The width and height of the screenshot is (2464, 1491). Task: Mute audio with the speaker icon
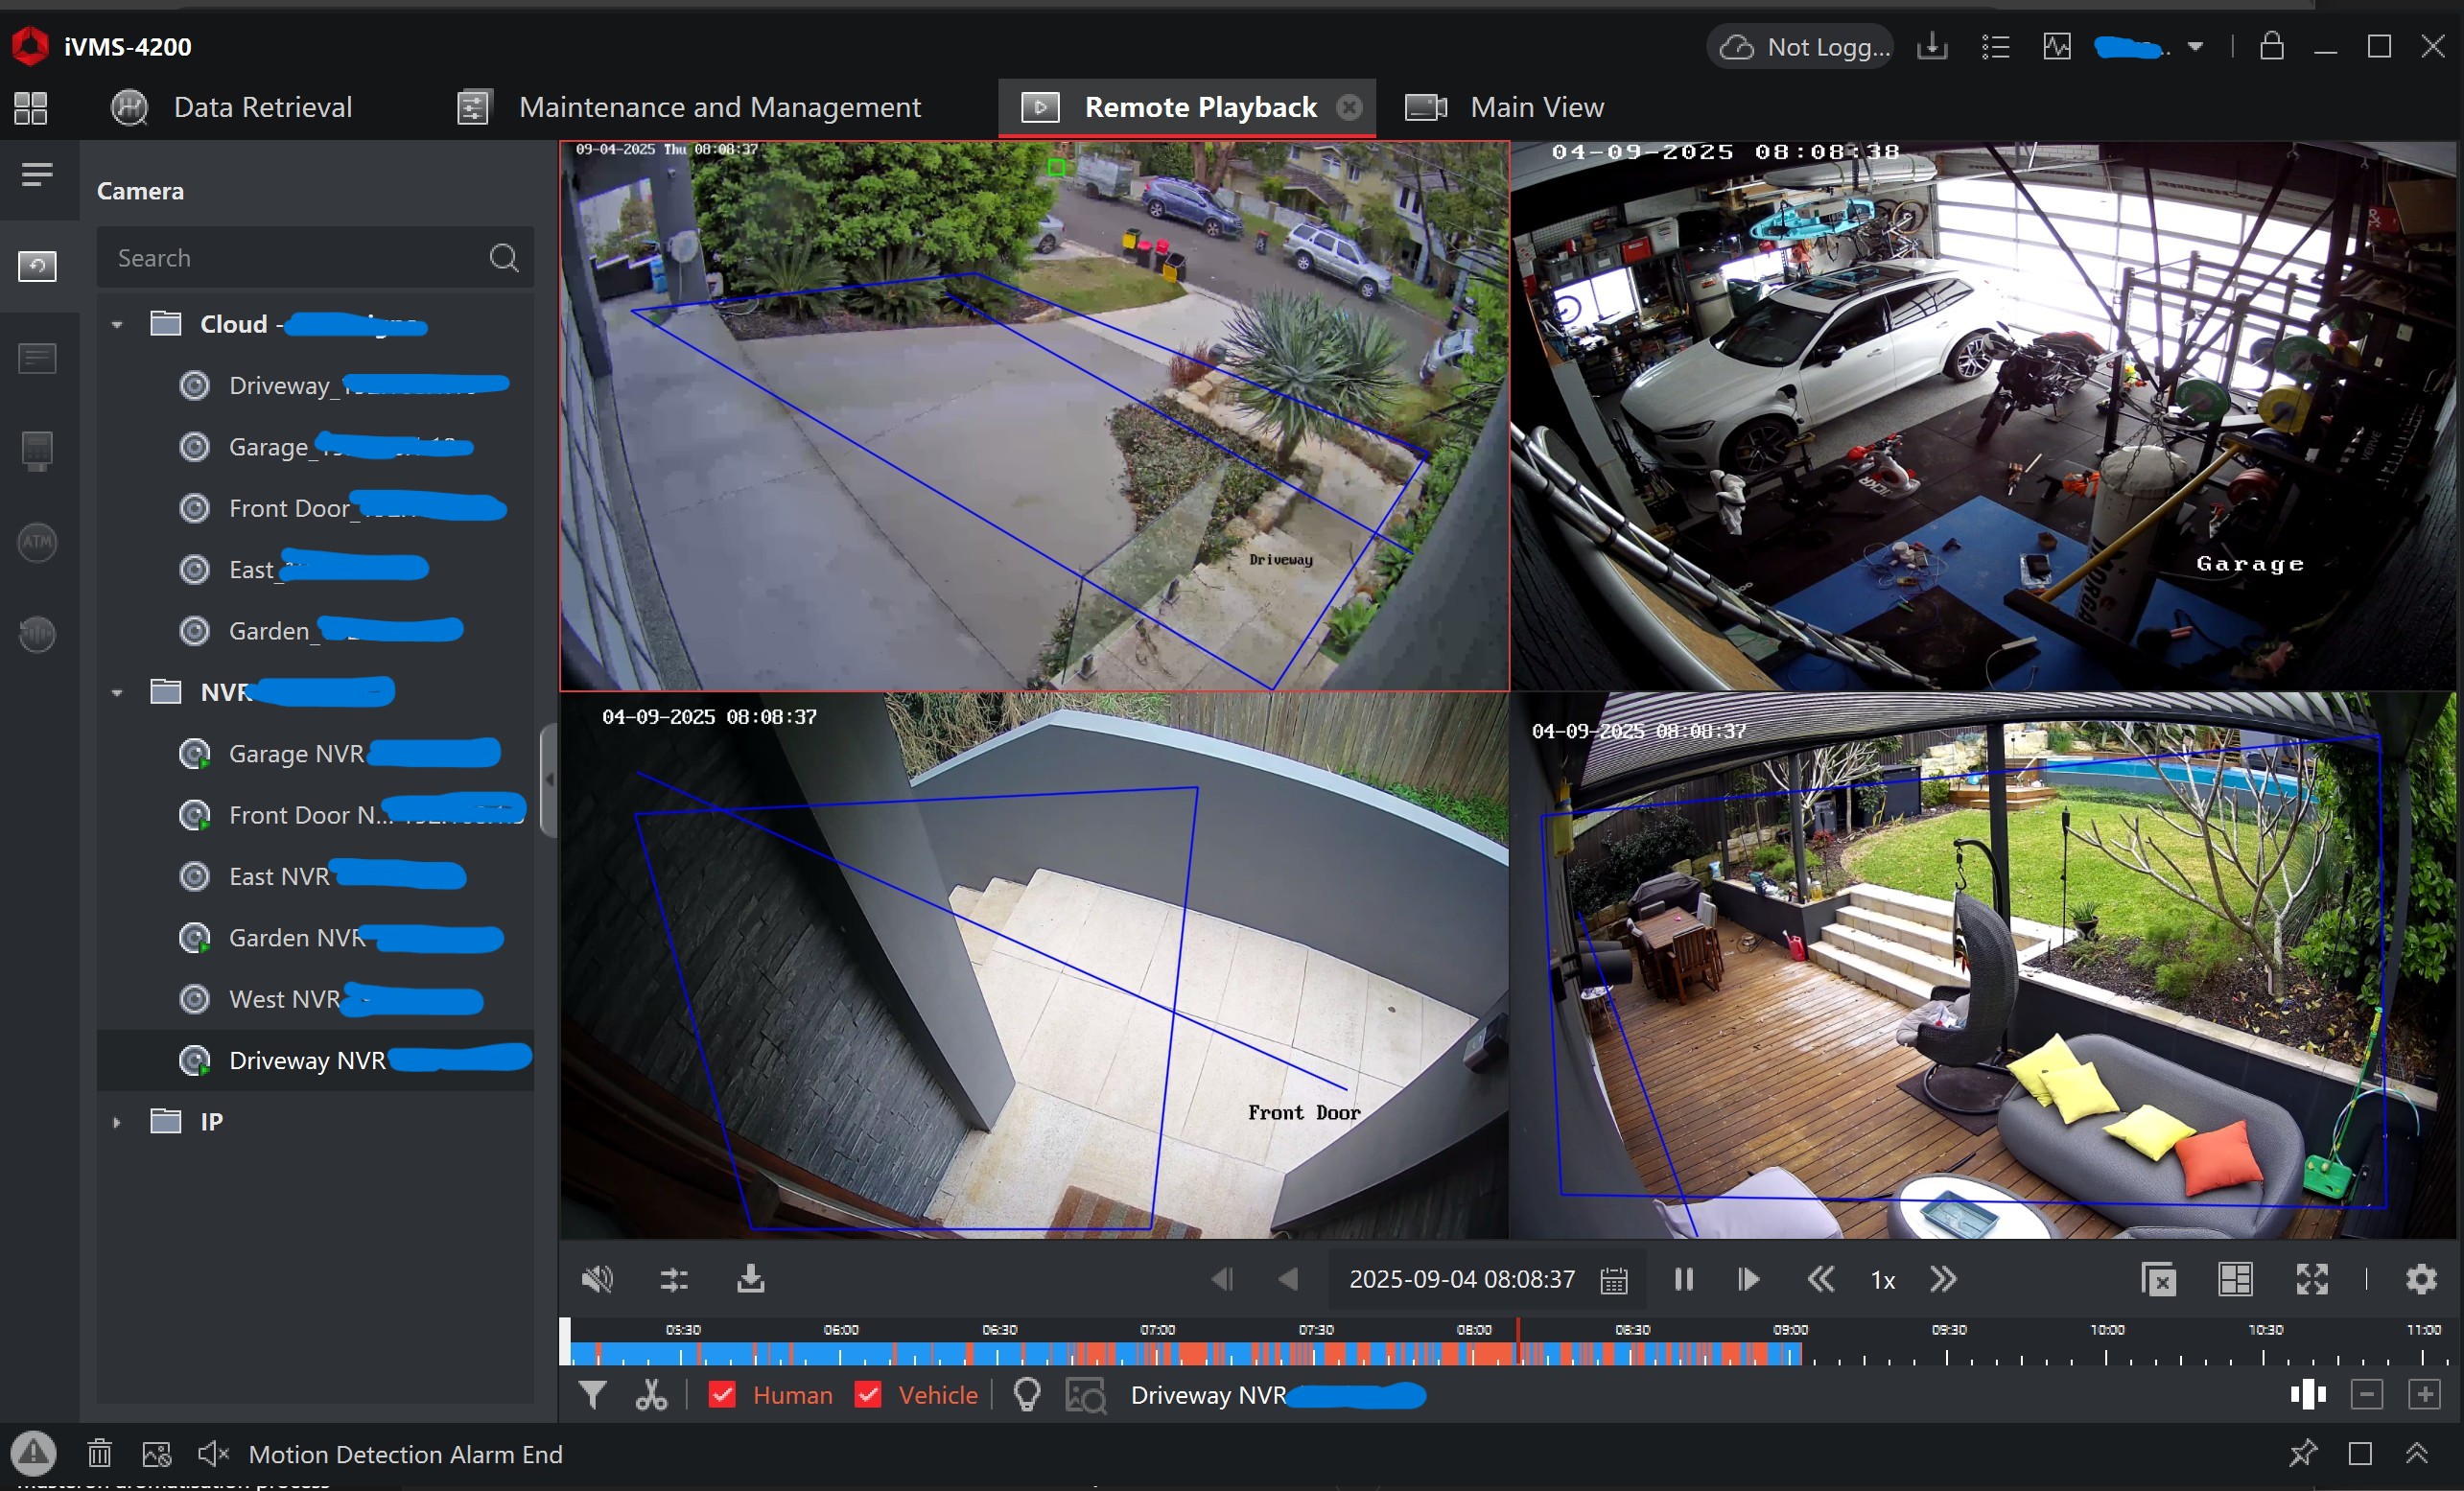pos(597,1279)
